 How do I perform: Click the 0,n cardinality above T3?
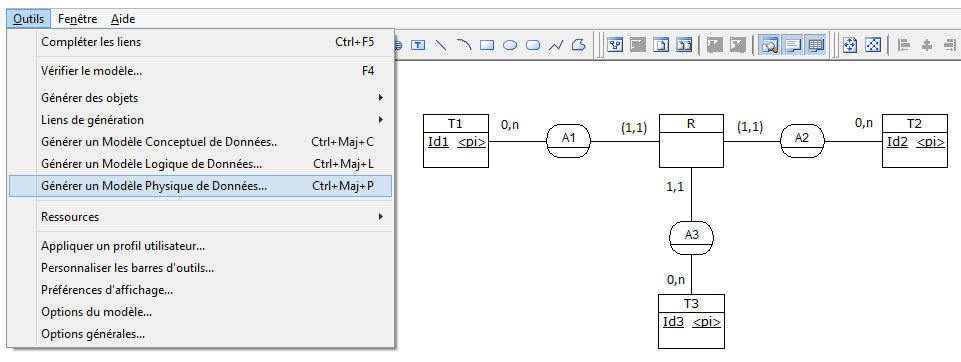click(x=676, y=280)
